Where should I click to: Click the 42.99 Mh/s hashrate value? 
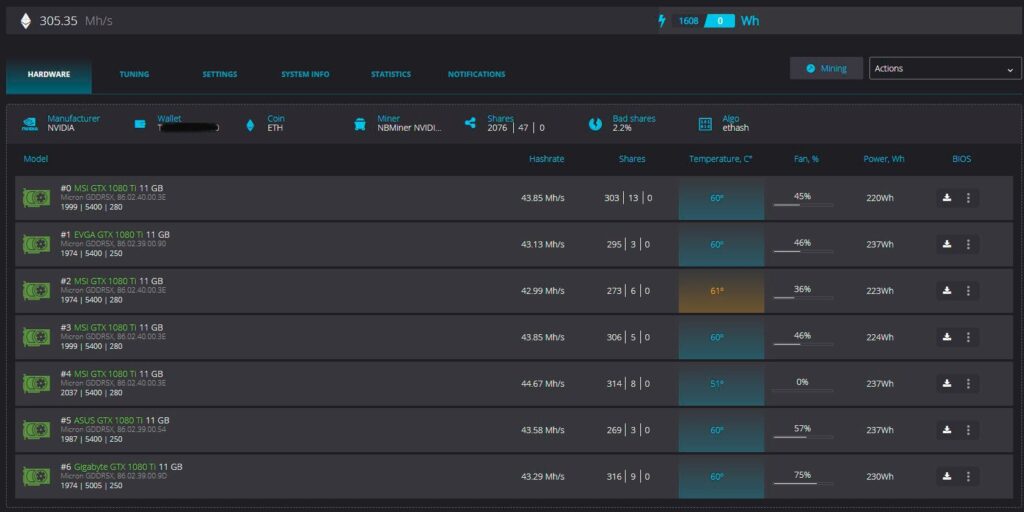543,291
